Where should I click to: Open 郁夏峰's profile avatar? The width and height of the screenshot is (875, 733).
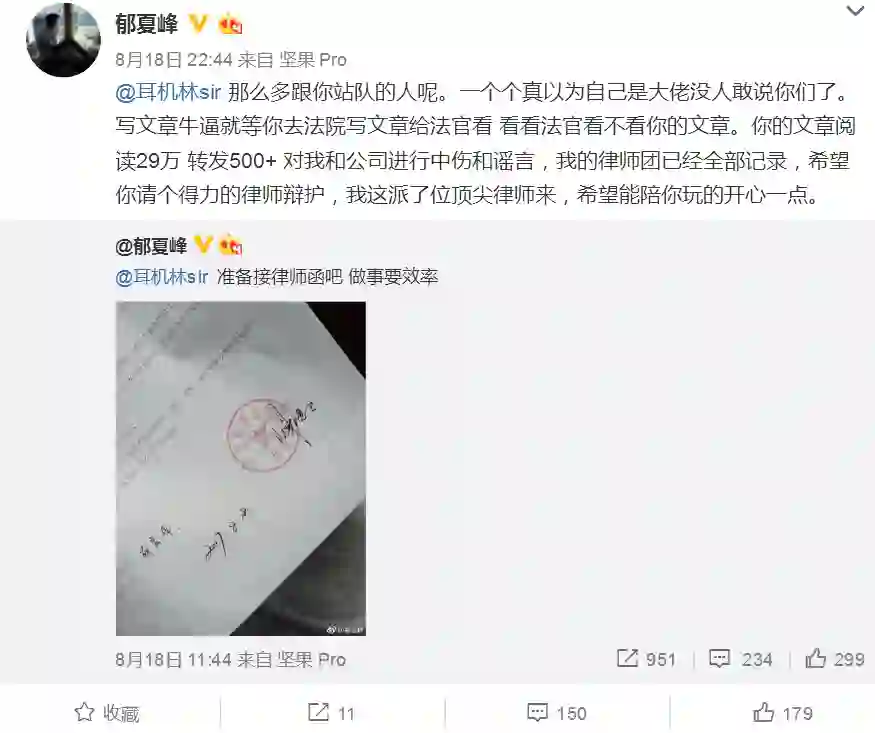[63, 40]
